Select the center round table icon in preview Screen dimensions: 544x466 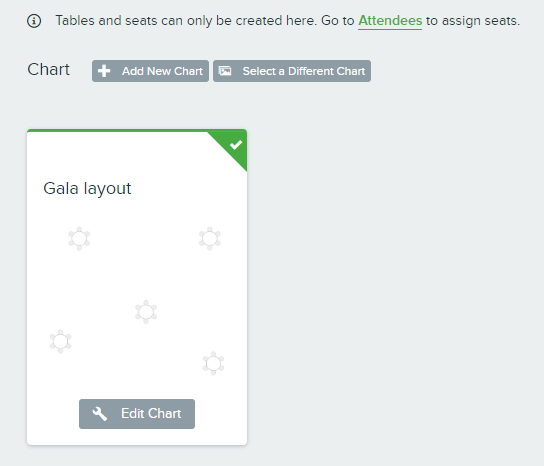coord(146,312)
